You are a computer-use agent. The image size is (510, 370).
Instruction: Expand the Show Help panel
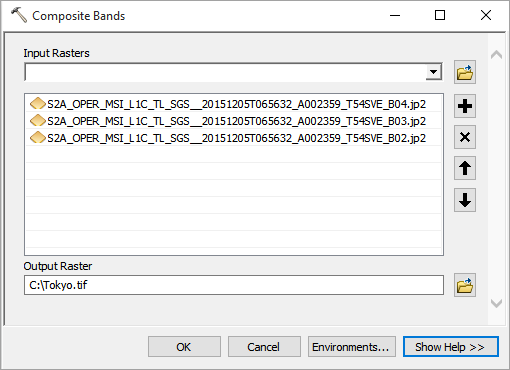451,347
